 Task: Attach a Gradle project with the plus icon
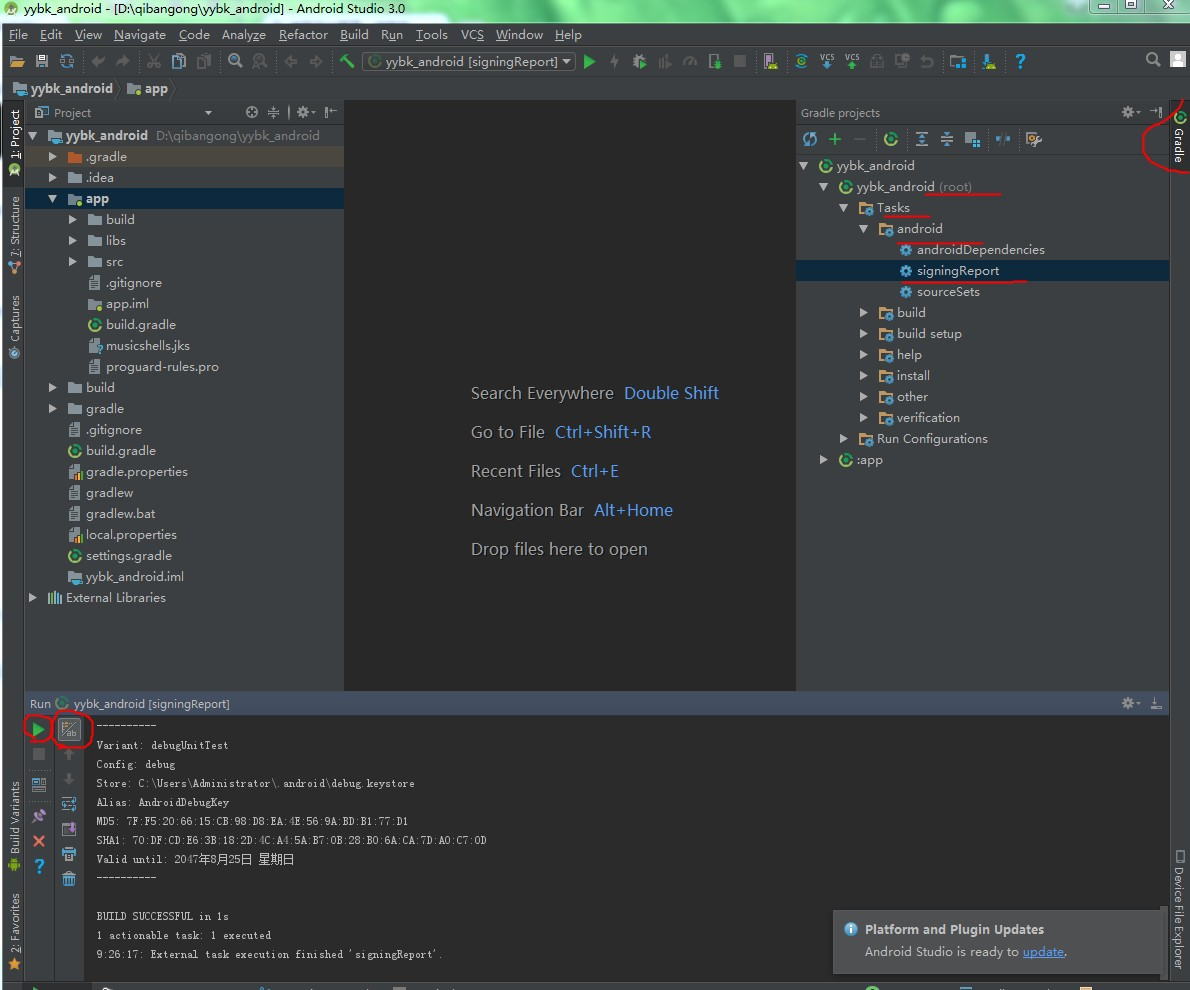(835, 139)
